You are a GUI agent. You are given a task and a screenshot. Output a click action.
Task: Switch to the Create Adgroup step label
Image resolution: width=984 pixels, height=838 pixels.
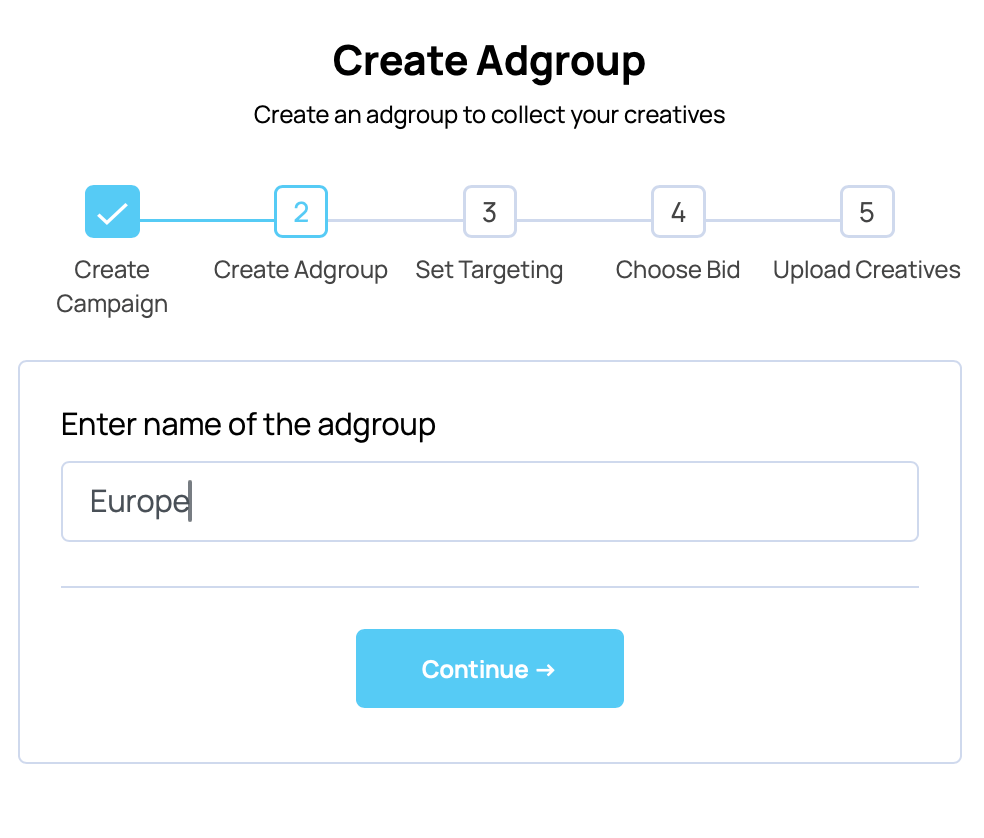click(301, 269)
